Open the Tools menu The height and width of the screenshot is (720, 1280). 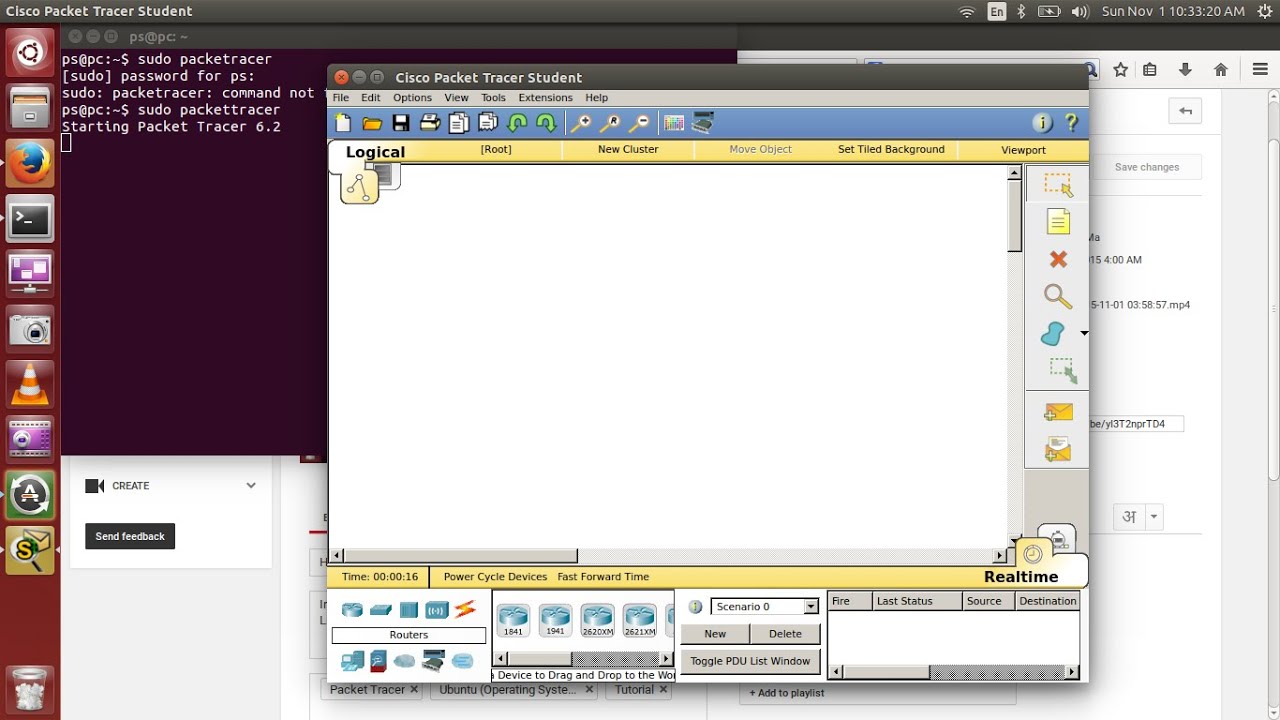click(493, 98)
